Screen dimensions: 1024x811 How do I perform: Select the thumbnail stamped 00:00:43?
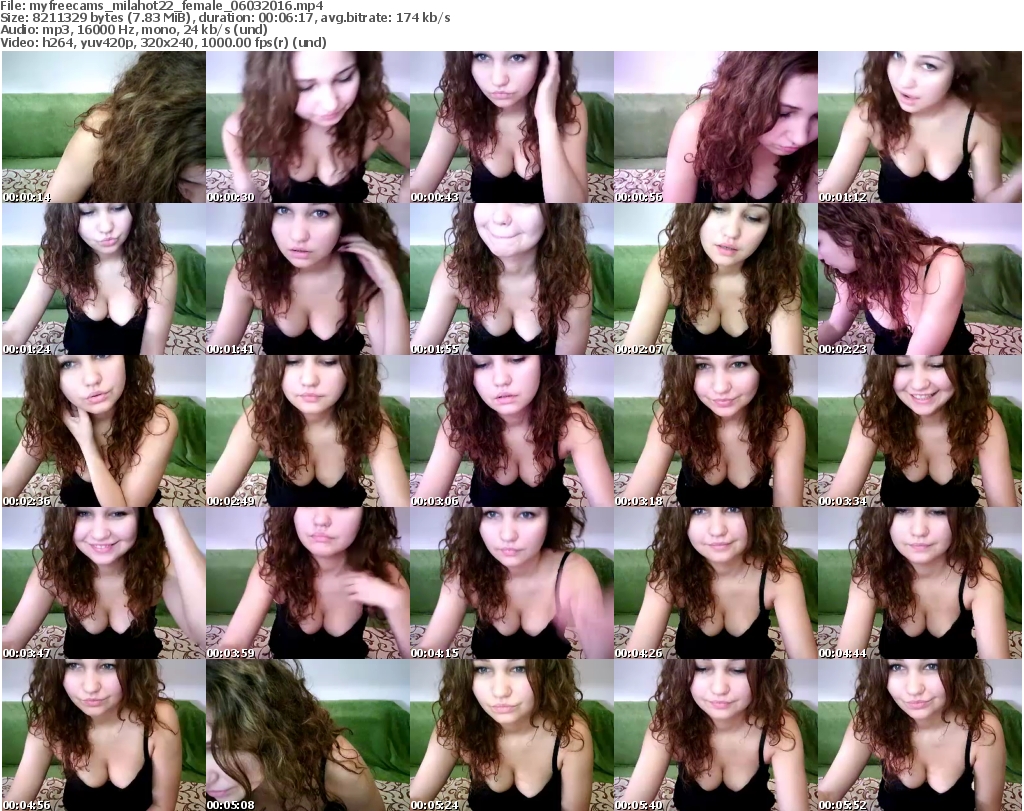(x=511, y=127)
